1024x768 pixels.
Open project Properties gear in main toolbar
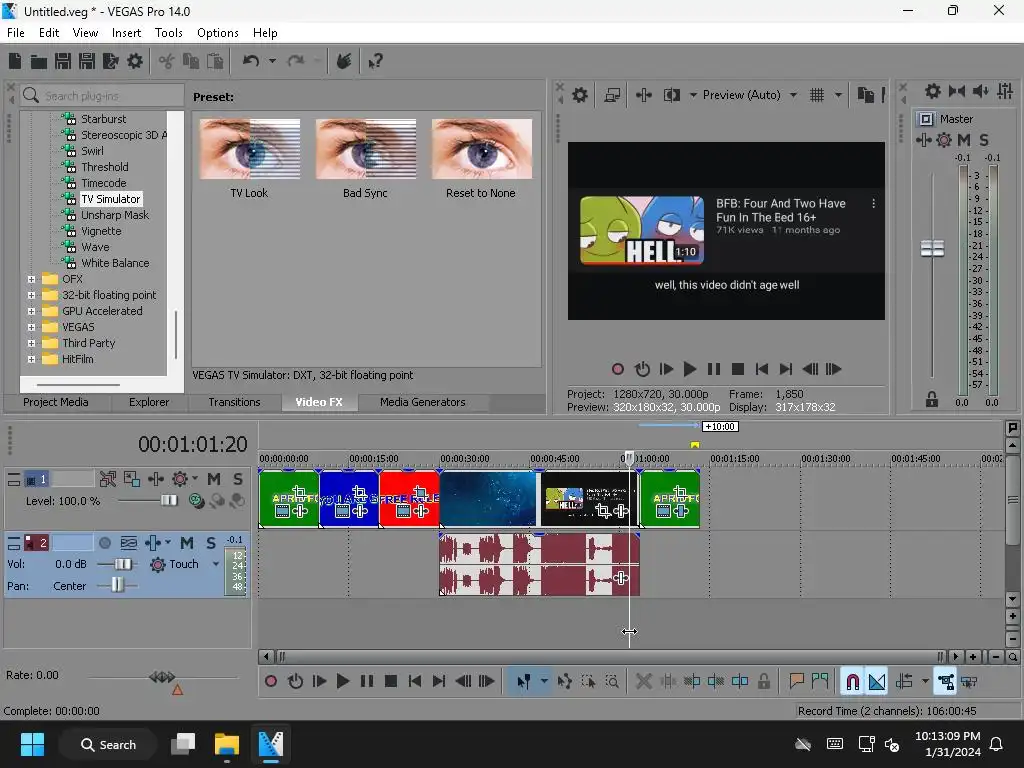[135, 61]
